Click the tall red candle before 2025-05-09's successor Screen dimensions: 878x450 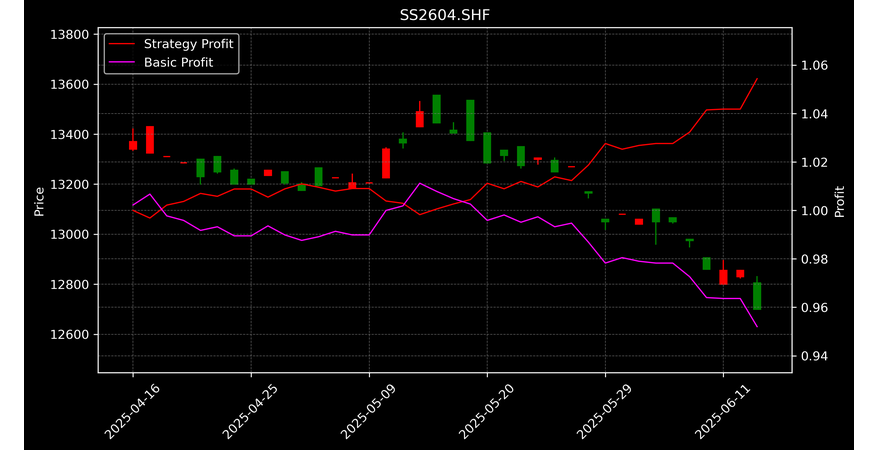[x=386, y=163]
